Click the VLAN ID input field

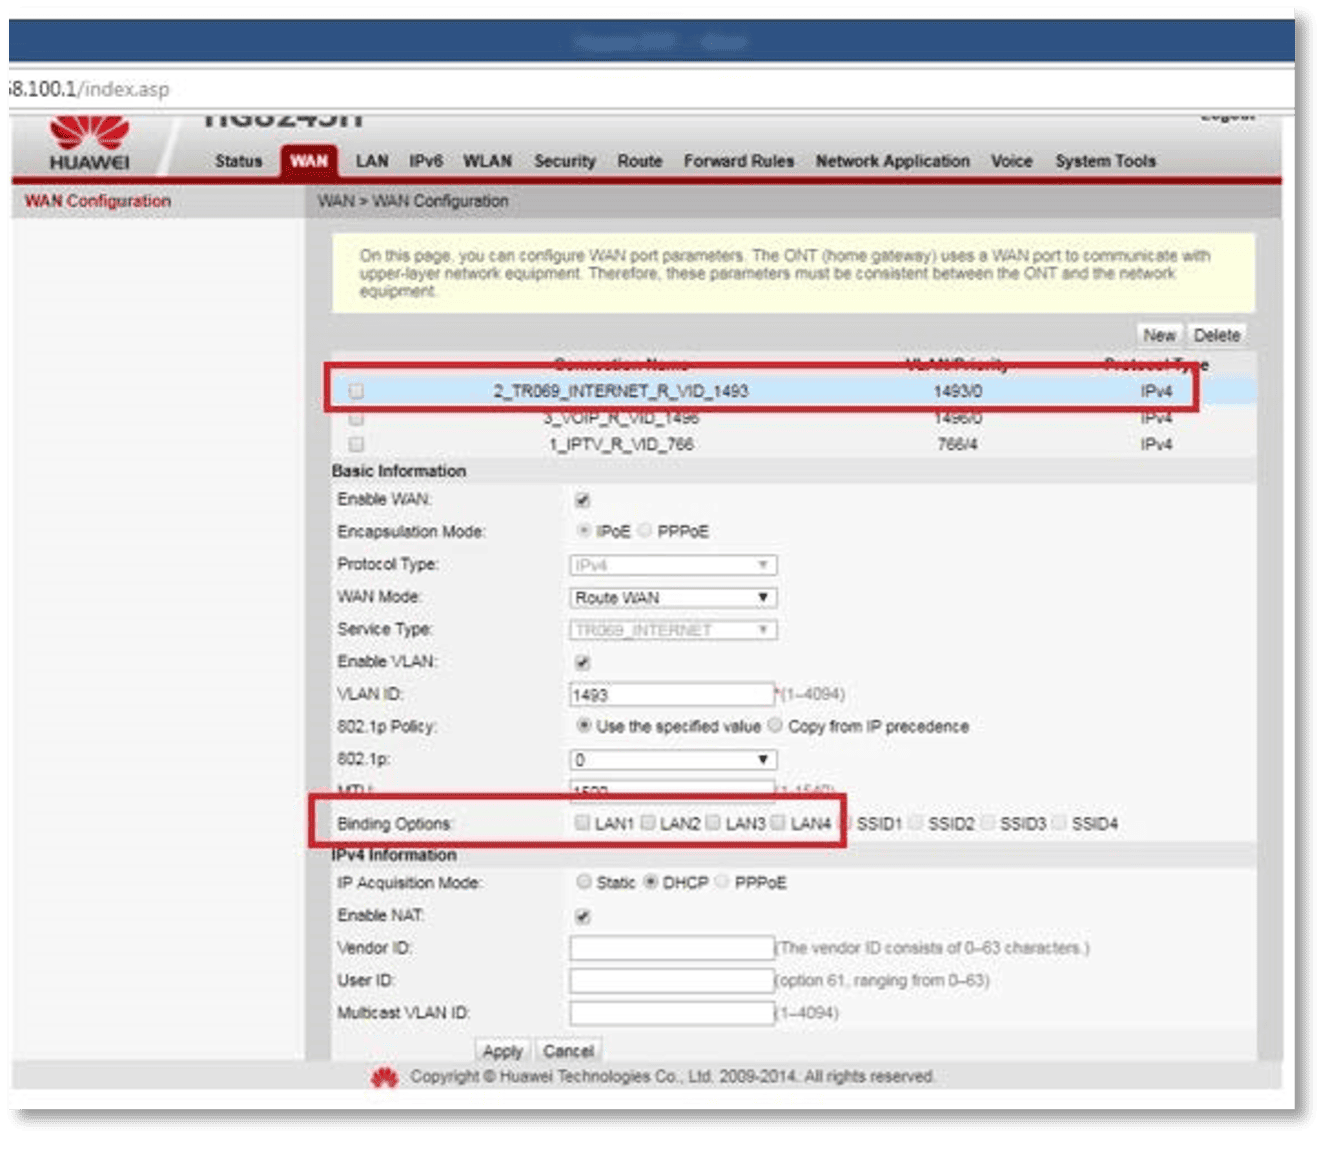[x=672, y=694]
